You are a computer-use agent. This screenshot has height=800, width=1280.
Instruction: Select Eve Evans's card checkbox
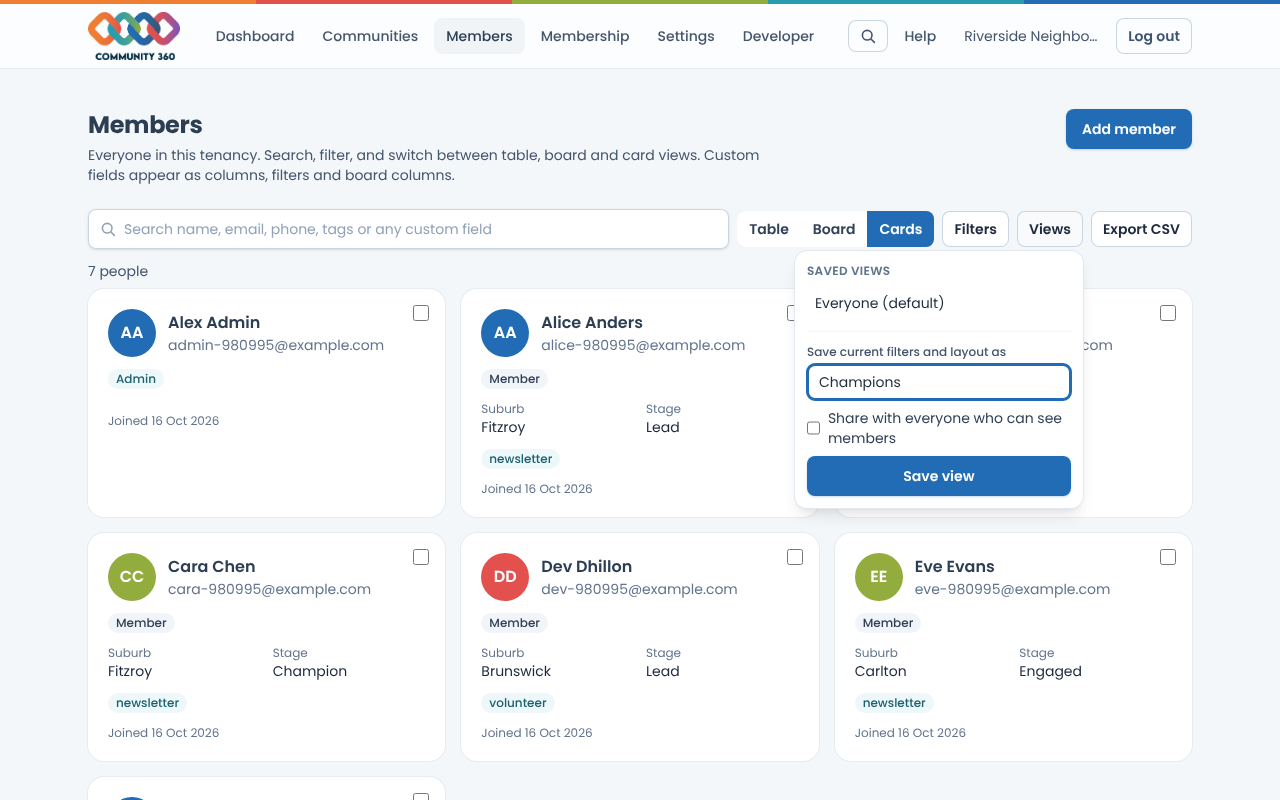[1168, 557]
